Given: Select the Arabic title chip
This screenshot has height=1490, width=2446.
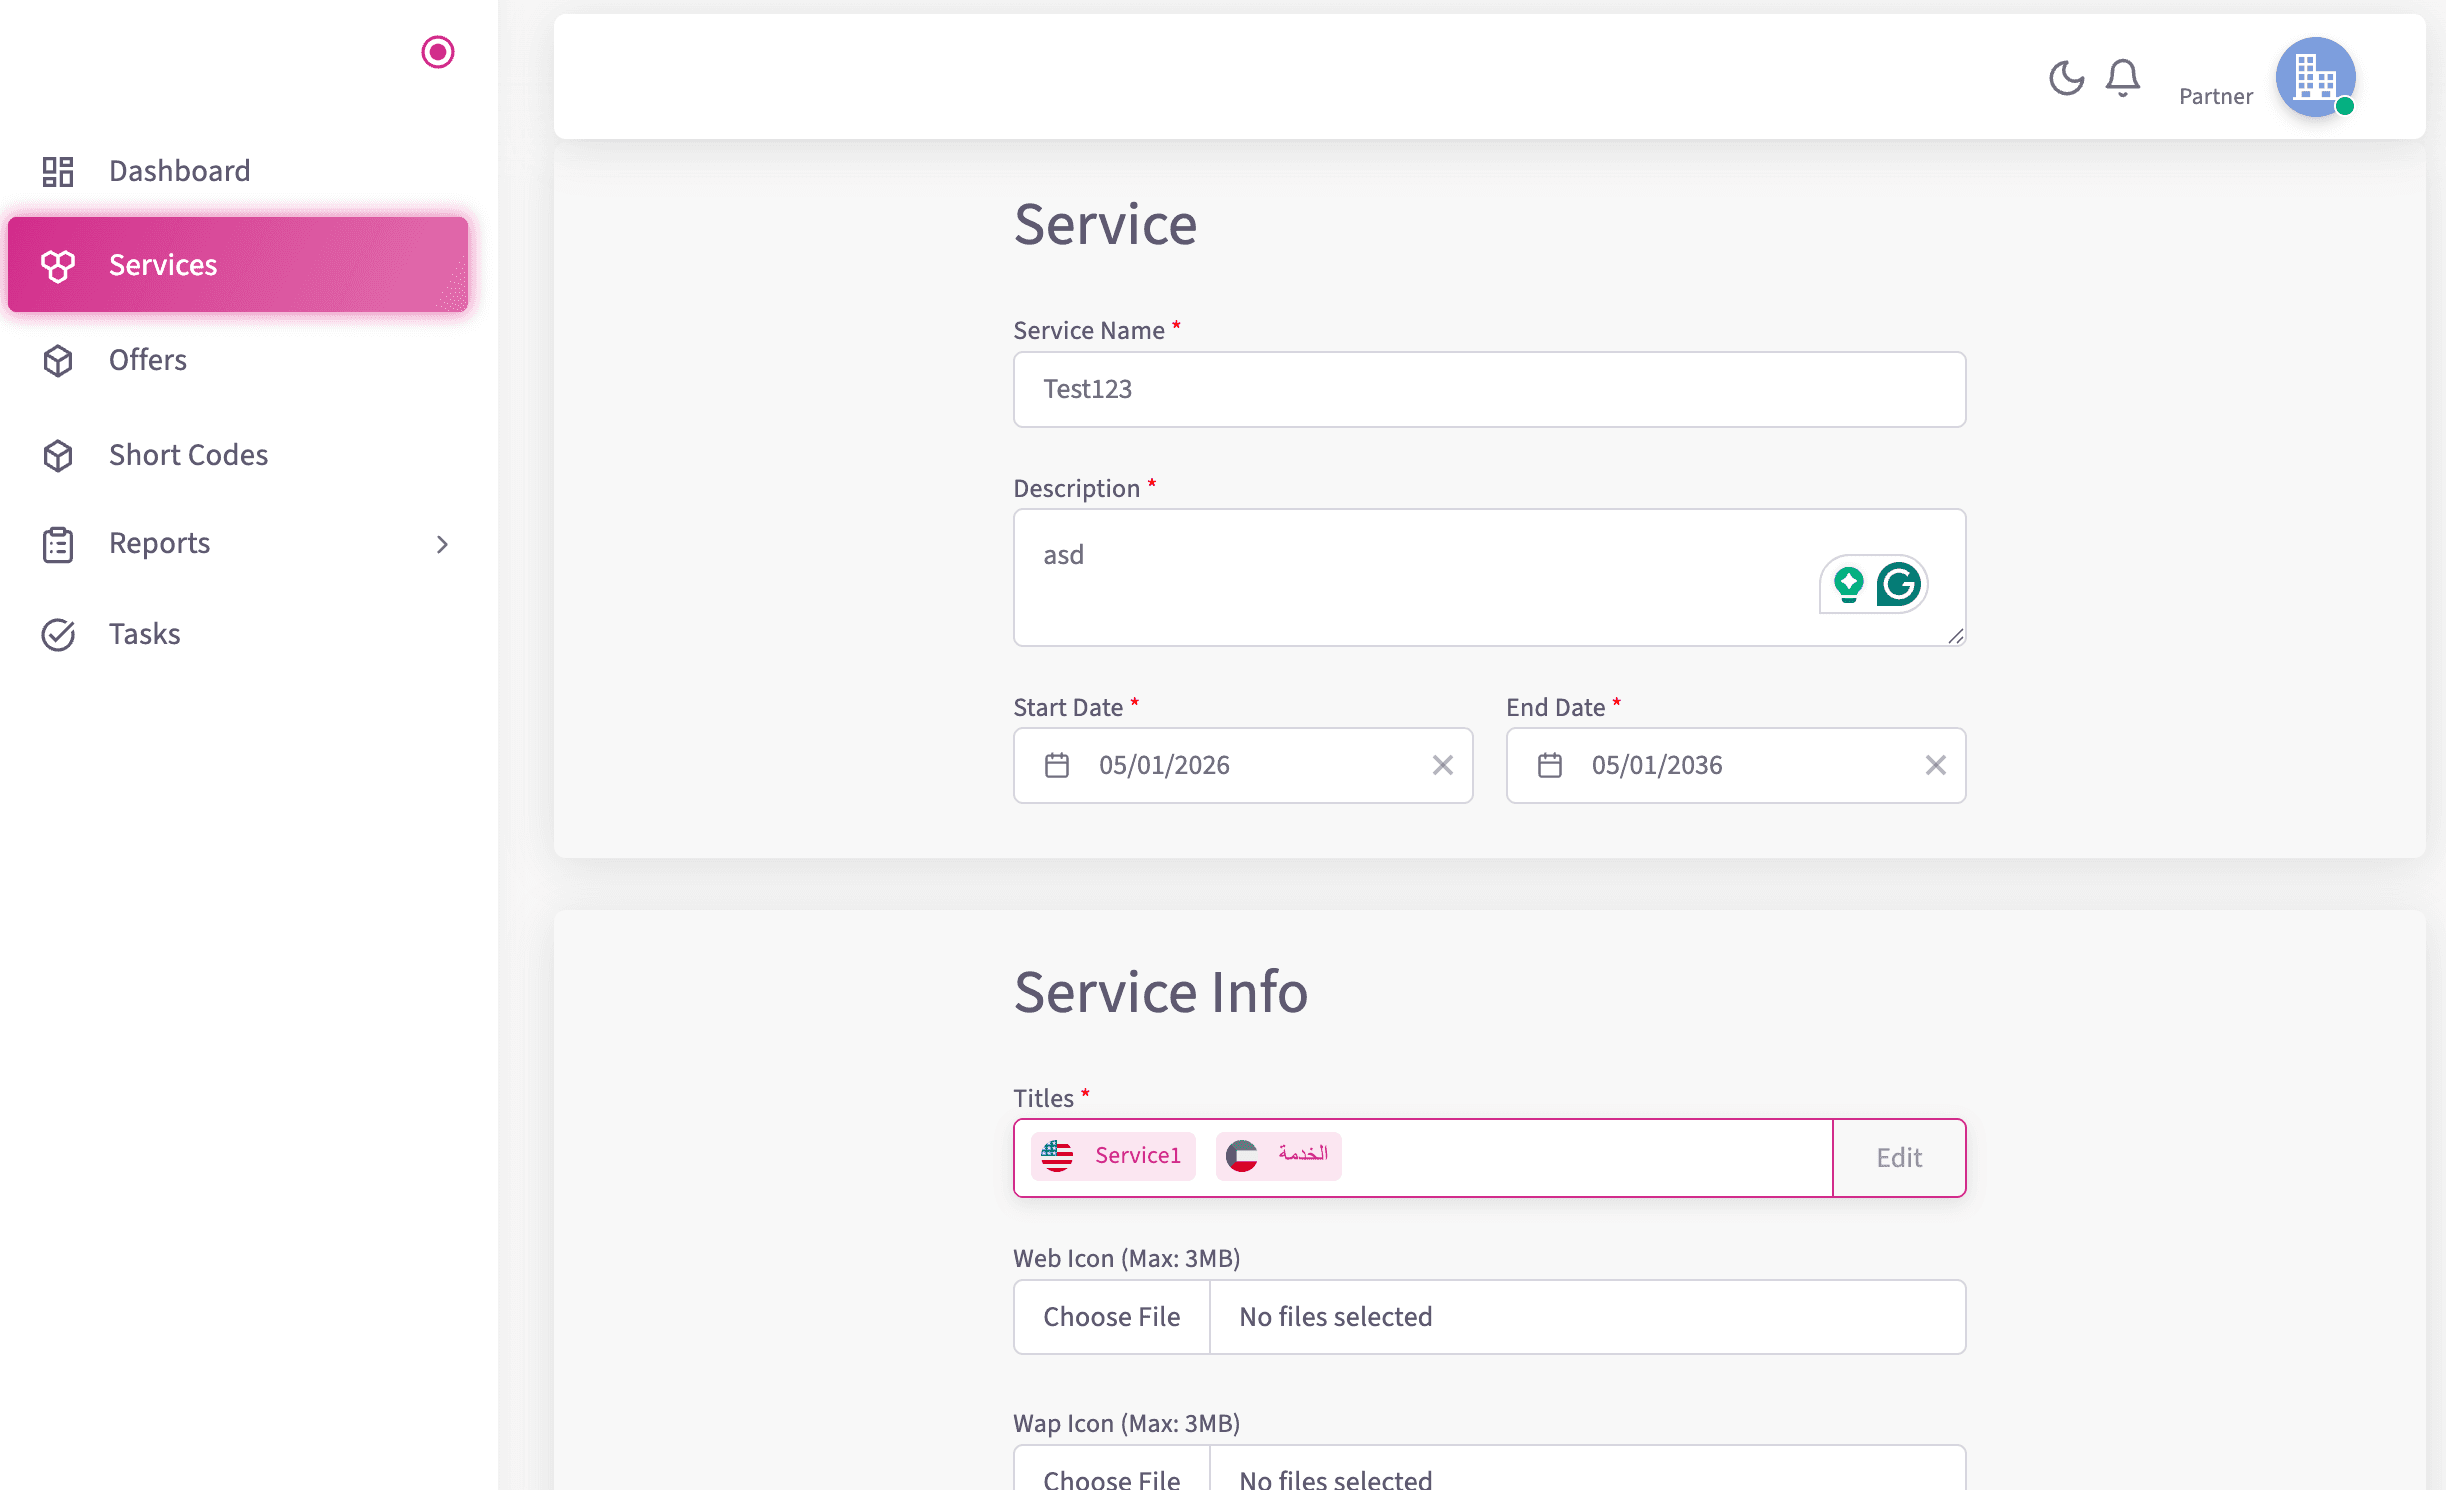Looking at the screenshot, I should coord(1278,1156).
